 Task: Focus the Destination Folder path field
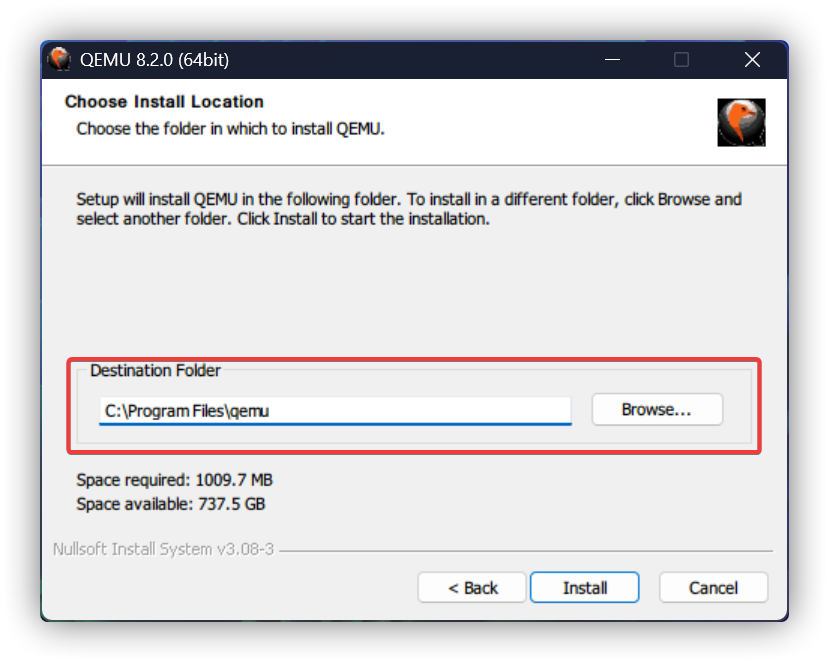(x=335, y=411)
